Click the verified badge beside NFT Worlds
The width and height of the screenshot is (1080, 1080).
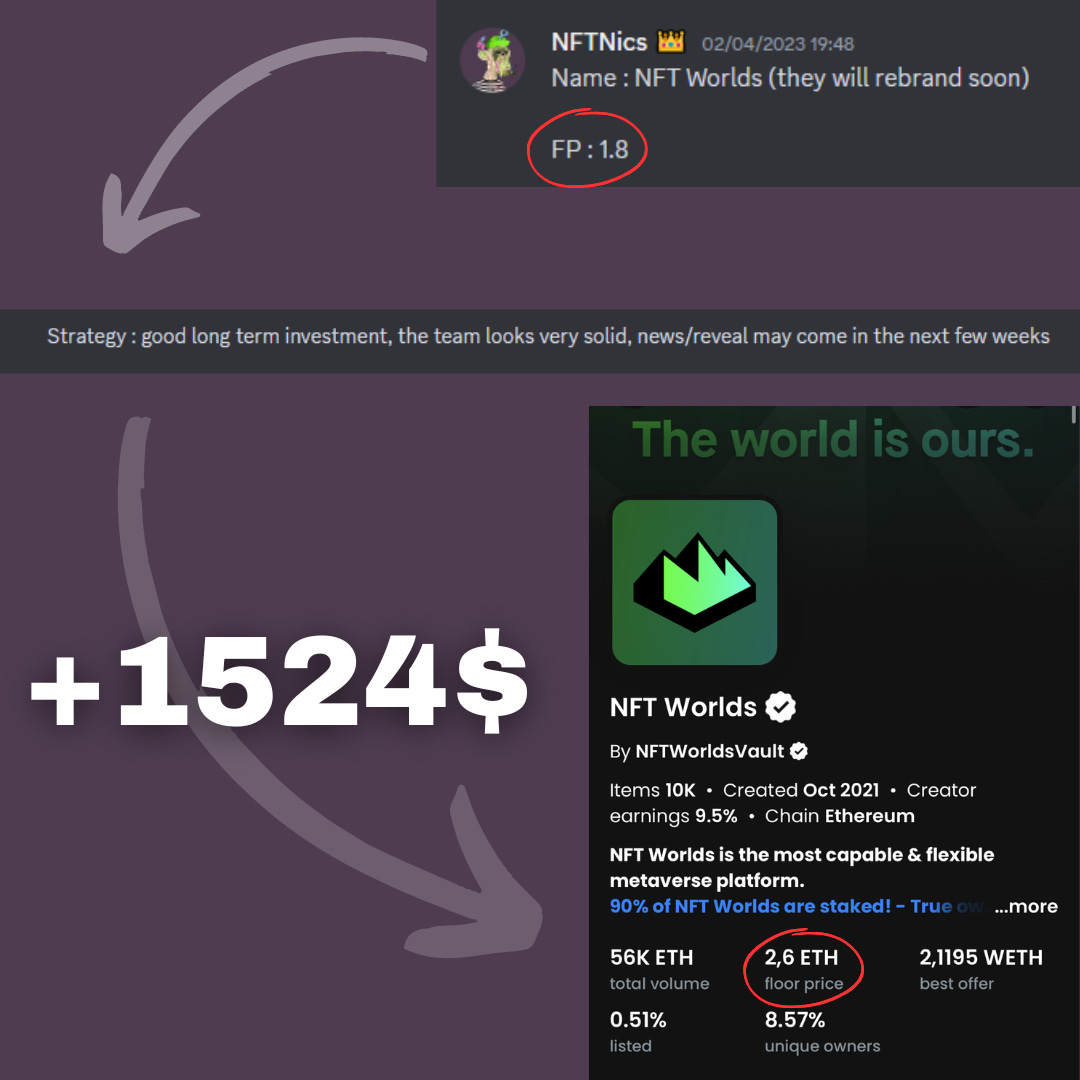coord(780,707)
